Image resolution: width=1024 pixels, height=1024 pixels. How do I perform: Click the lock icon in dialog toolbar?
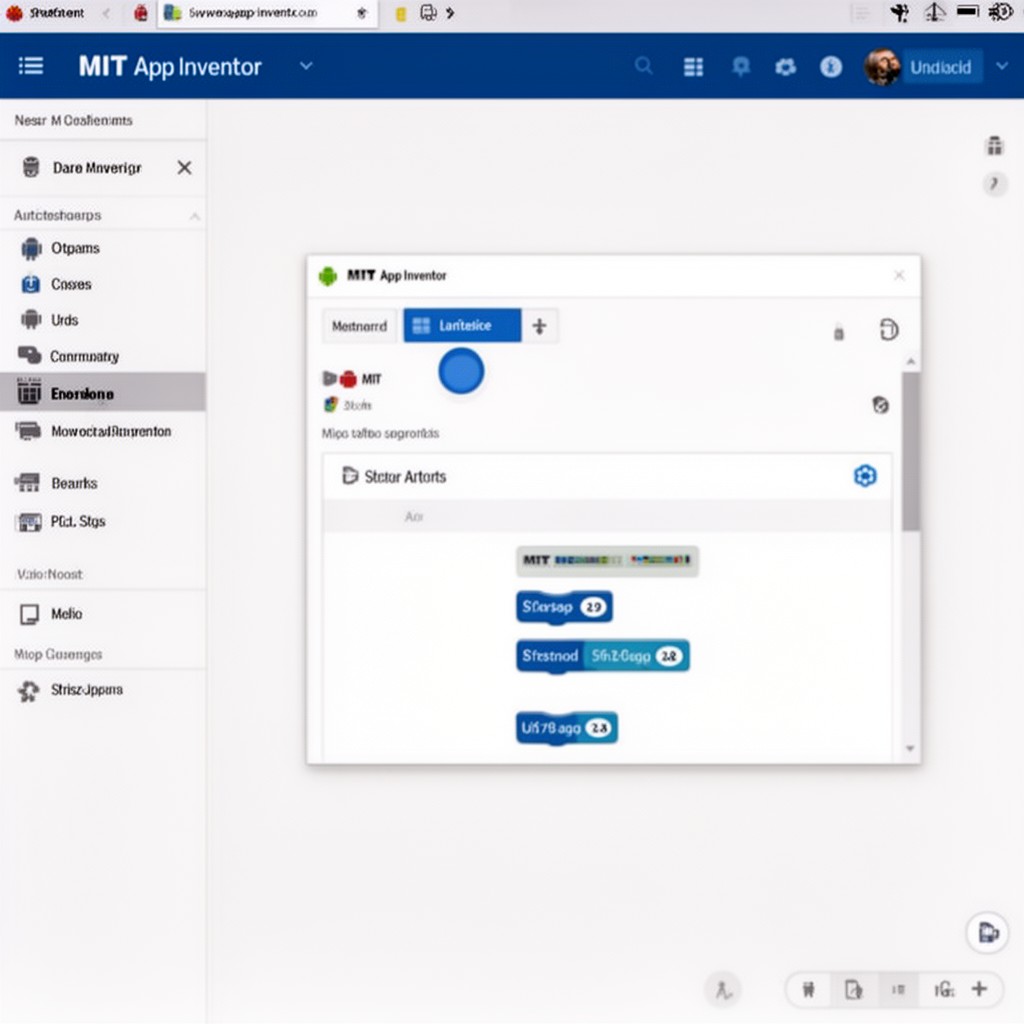coord(839,333)
